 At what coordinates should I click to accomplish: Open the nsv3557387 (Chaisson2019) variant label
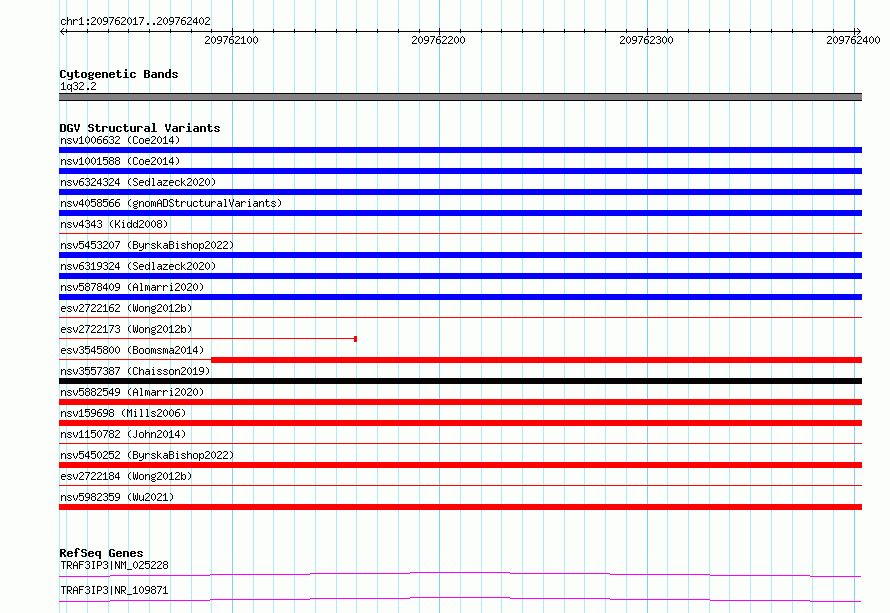[x=135, y=371]
